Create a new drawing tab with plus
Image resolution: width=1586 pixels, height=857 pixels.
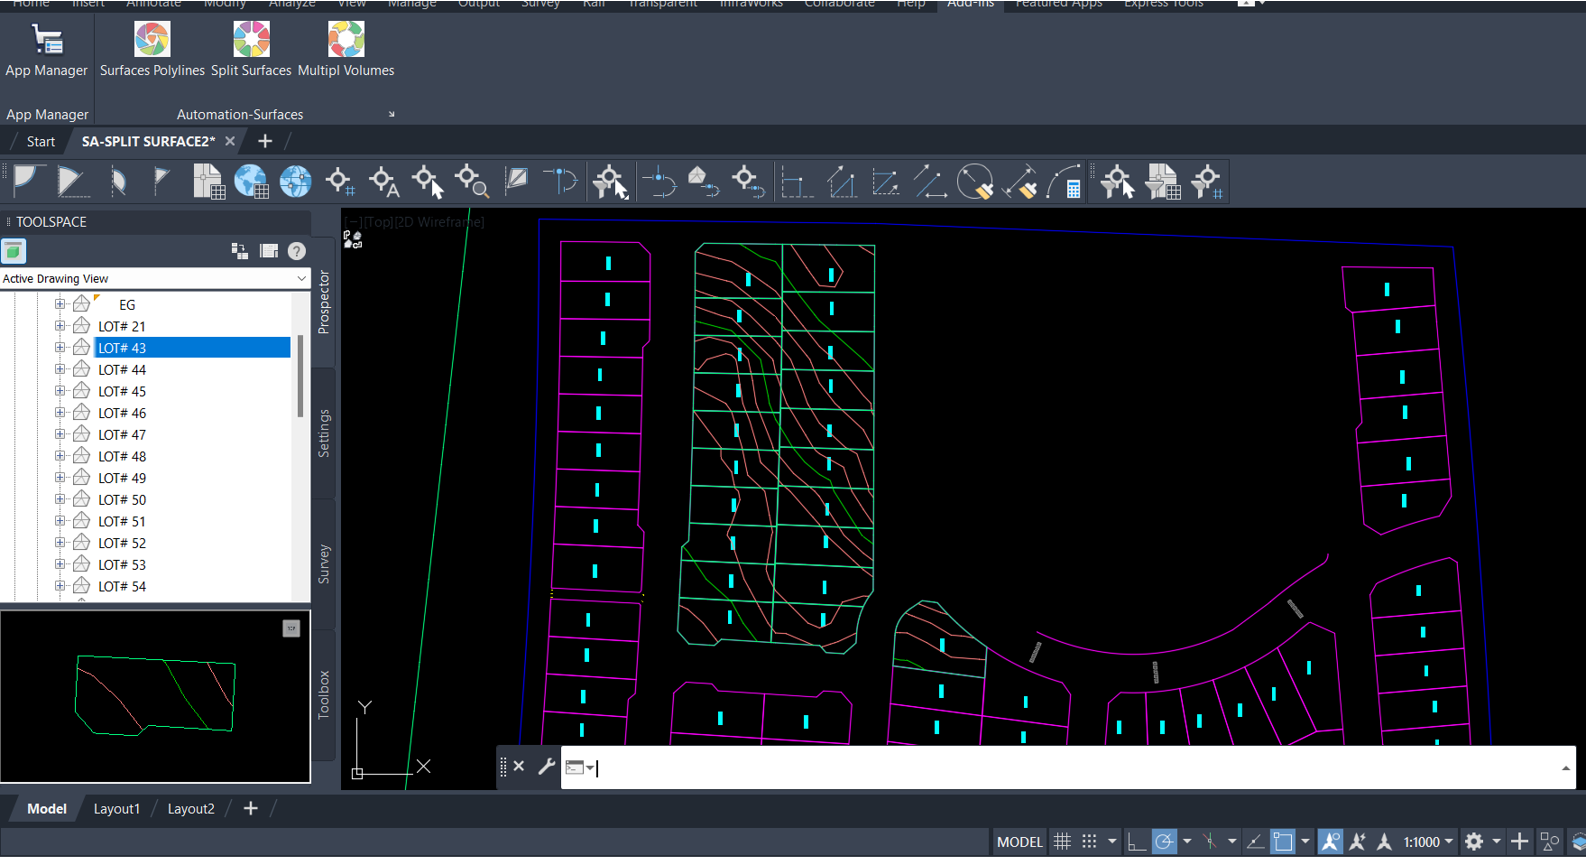click(265, 142)
